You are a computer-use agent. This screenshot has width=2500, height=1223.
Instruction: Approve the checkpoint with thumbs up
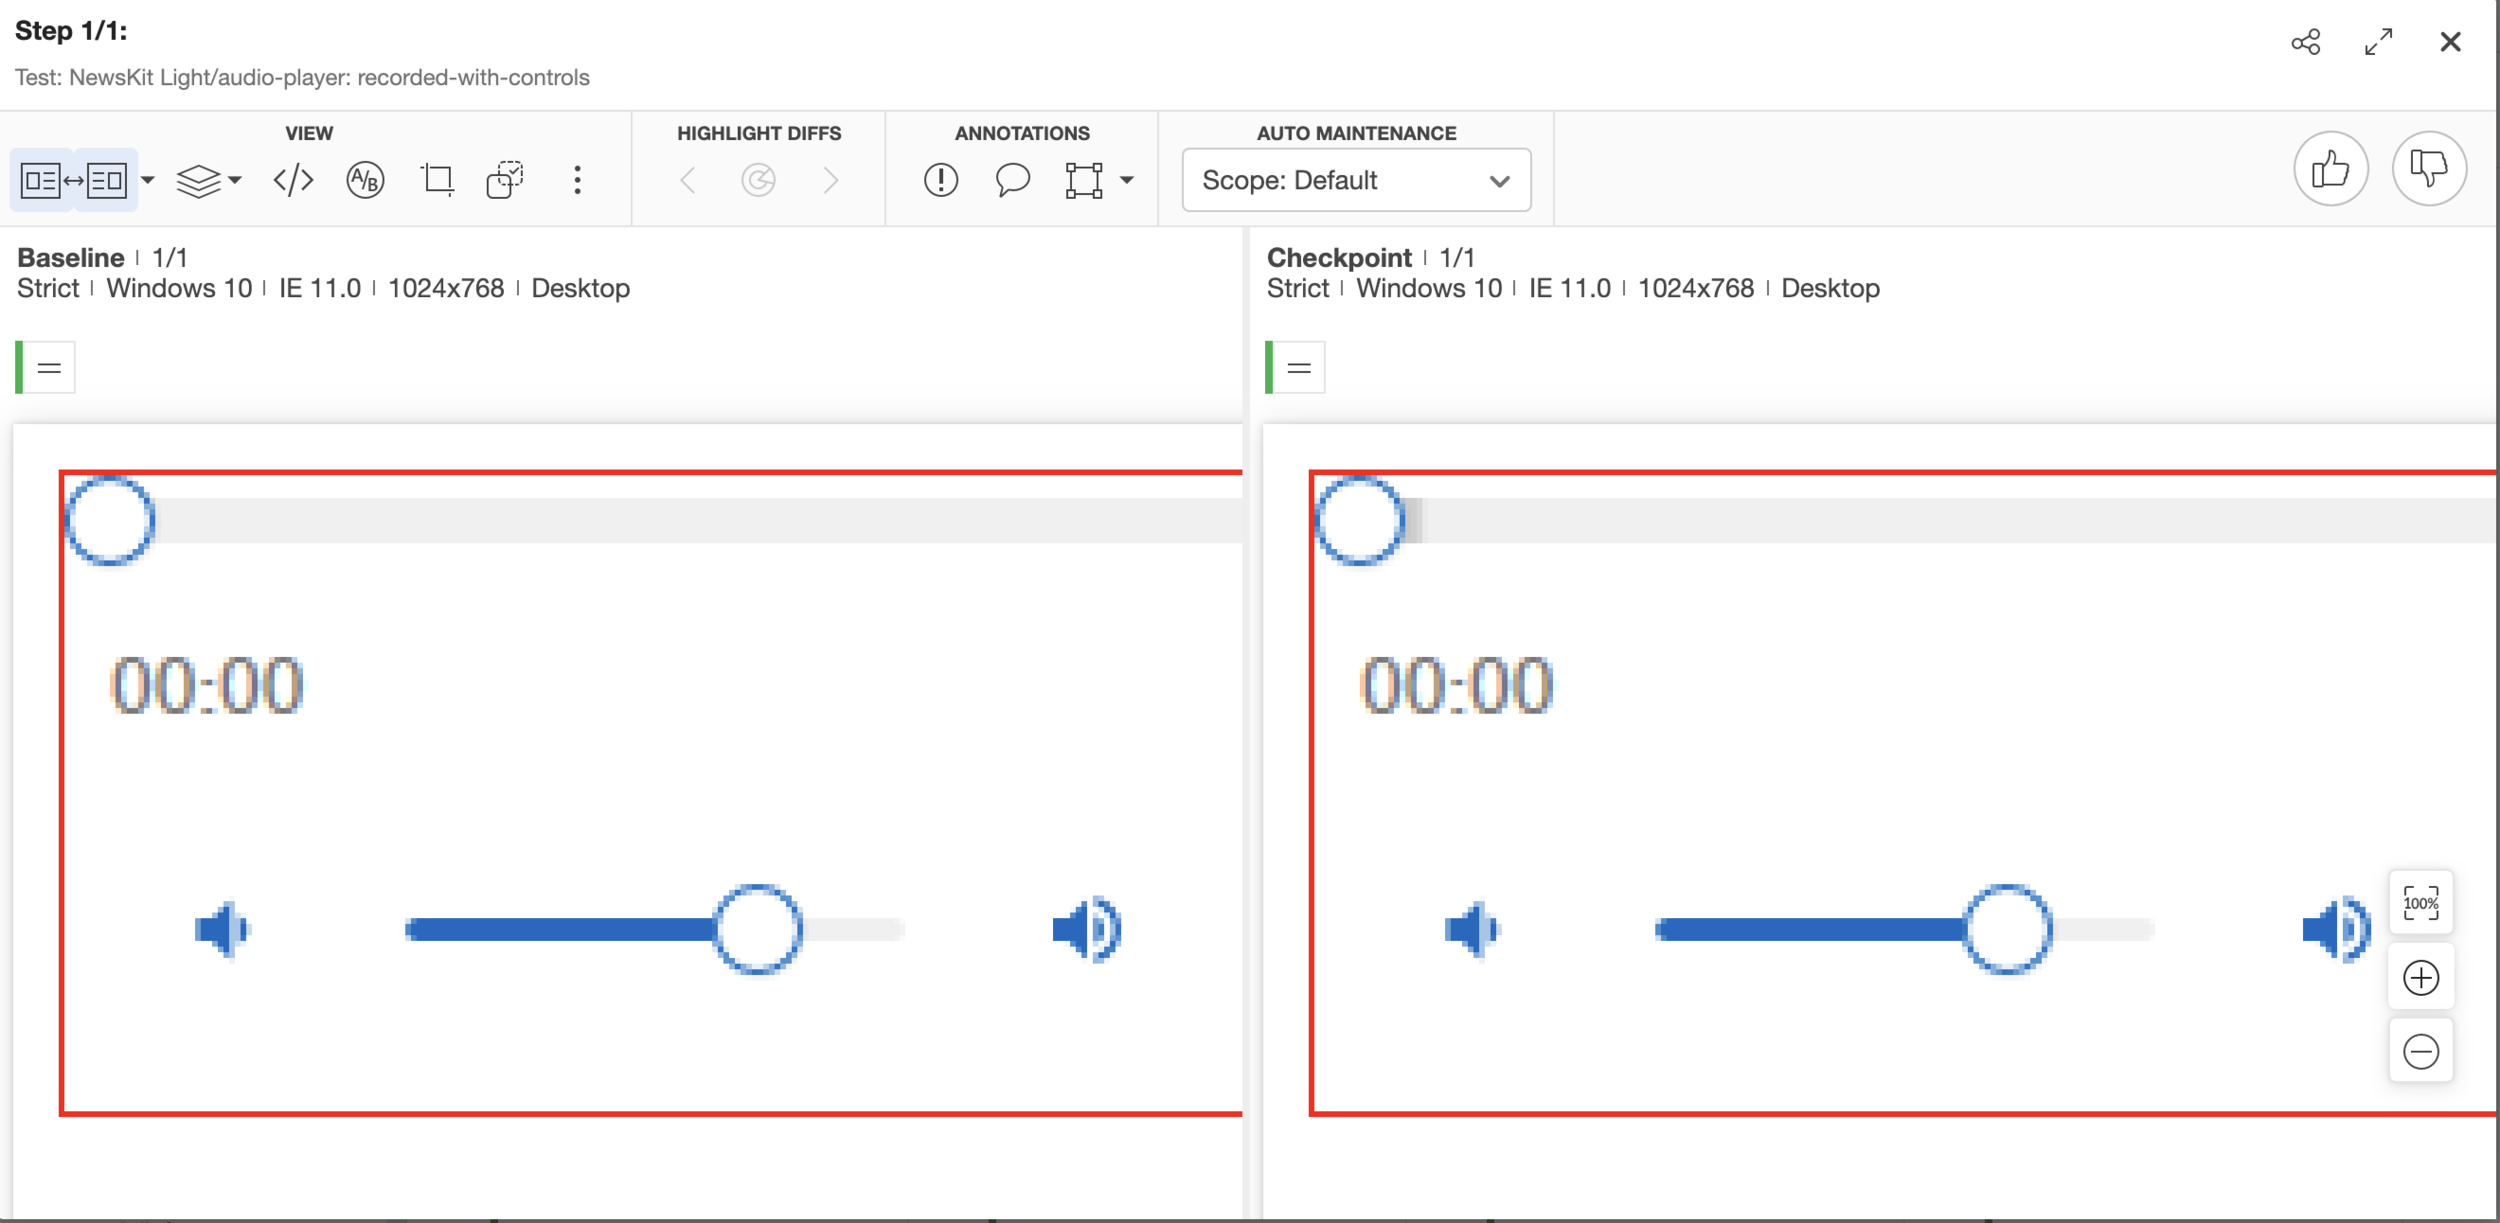[2330, 169]
